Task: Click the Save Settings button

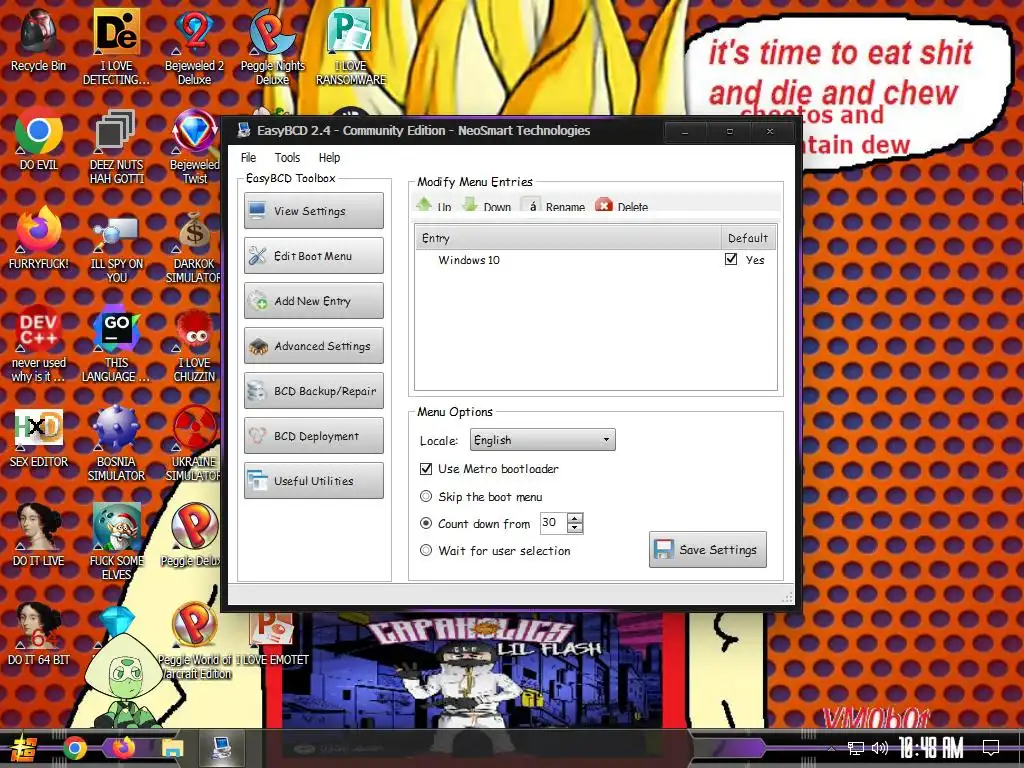Action: pos(708,549)
